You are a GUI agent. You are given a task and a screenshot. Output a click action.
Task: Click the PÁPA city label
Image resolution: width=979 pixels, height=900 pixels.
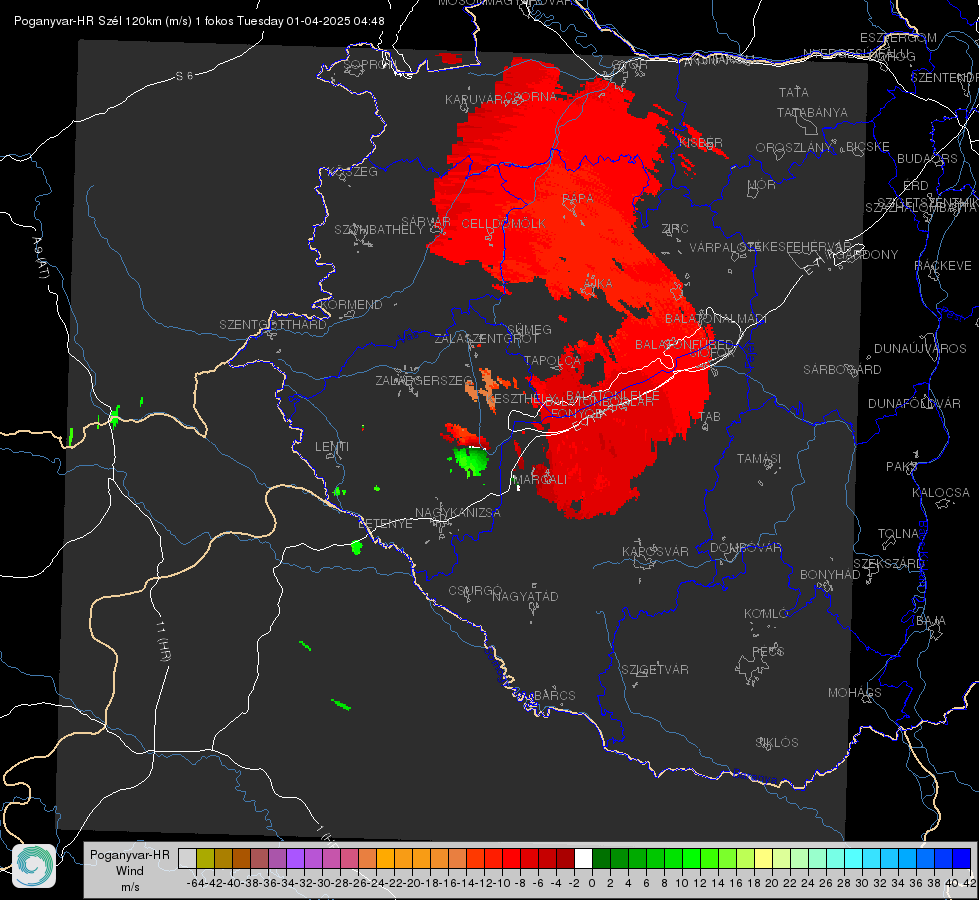578,199
